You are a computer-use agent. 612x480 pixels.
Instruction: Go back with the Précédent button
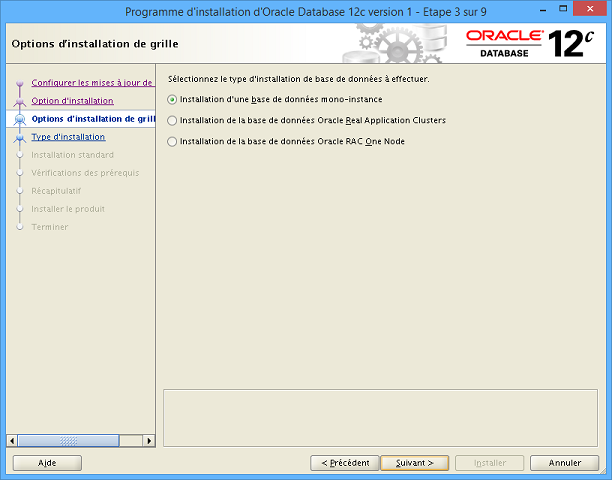point(345,463)
